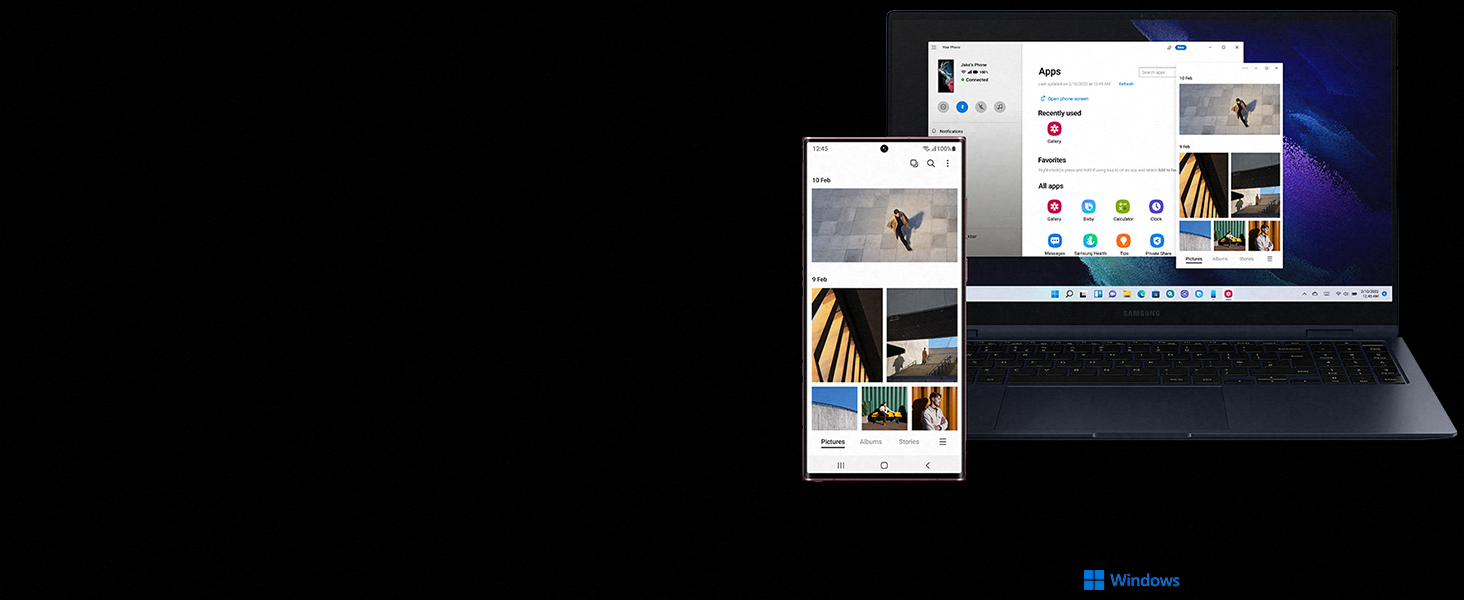This screenshot has height=600, width=1464.
Task: Expand the system tray hidden icons chevron
Action: tap(1304, 294)
